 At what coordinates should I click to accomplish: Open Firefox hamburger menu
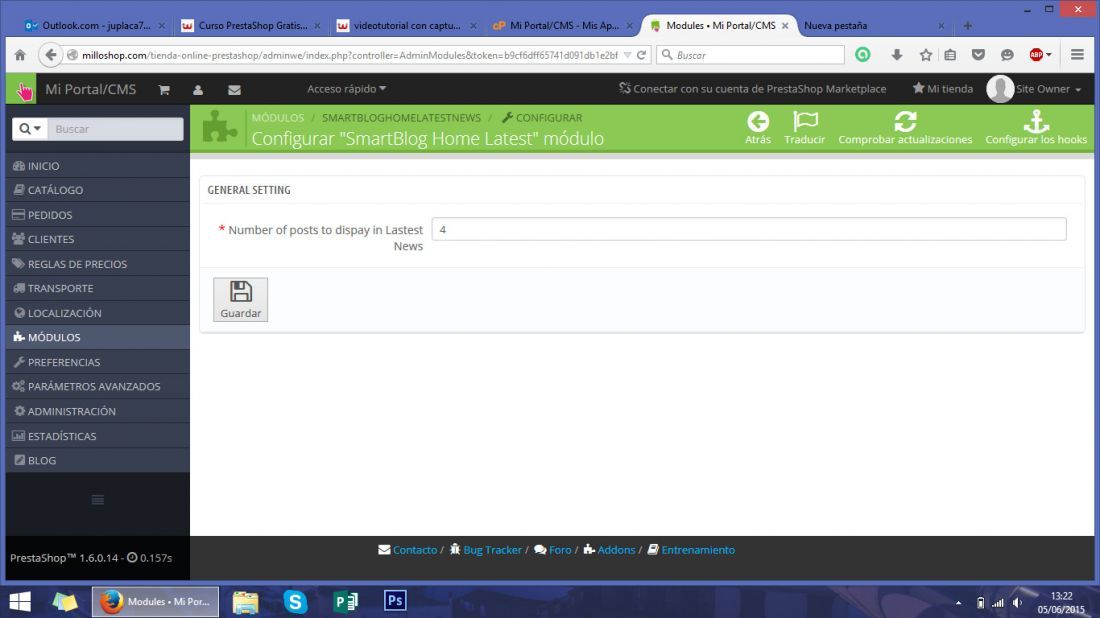click(1078, 55)
